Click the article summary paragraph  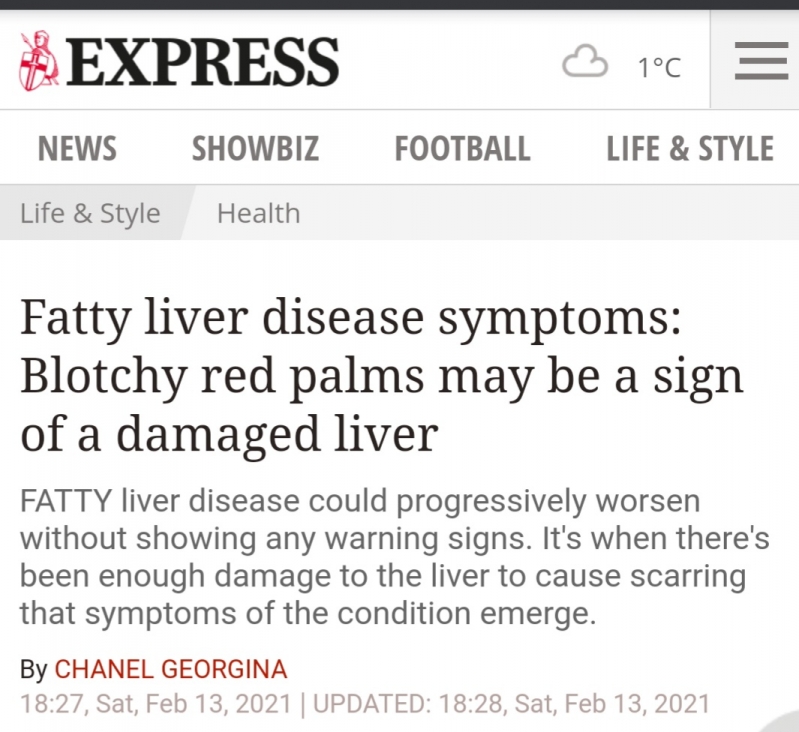[394, 557]
